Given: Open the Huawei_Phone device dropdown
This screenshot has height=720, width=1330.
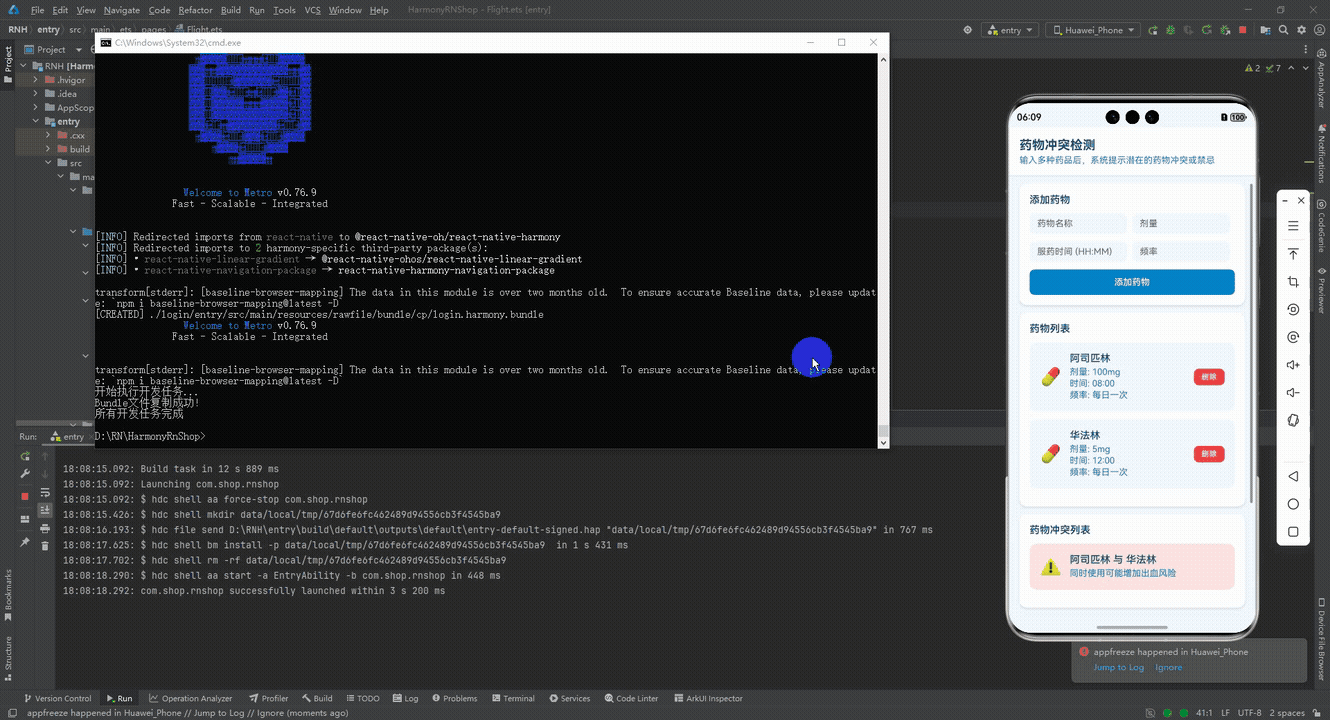Looking at the screenshot, I should pos(1093,30).
